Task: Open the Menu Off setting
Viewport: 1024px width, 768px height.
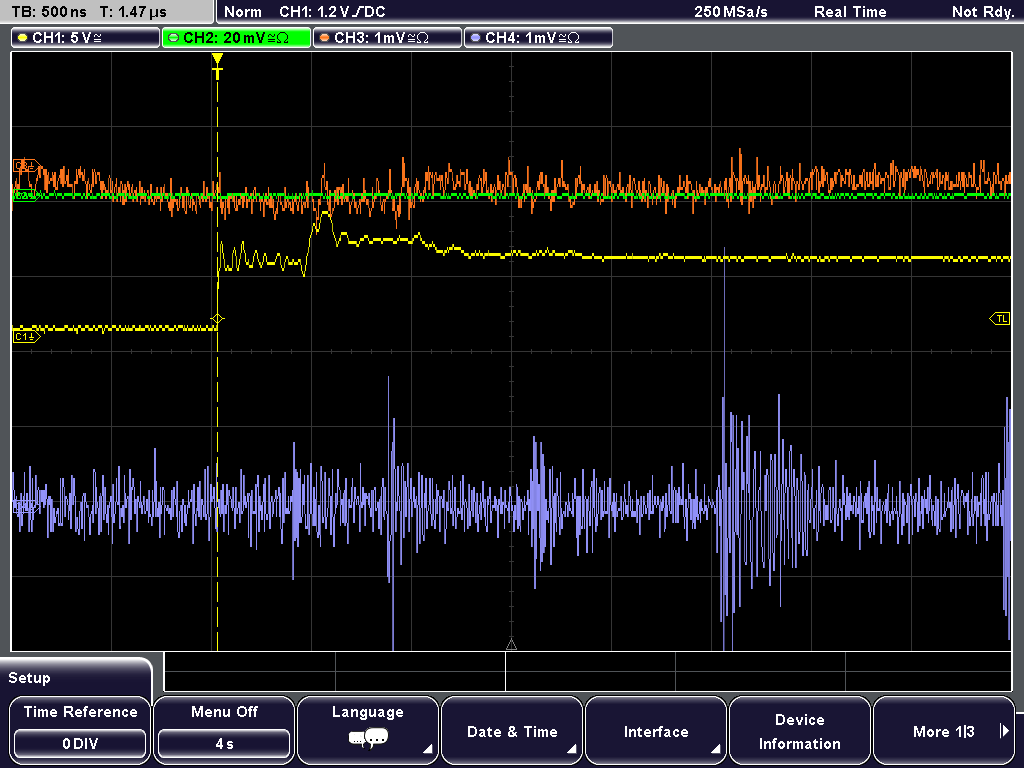Action: pos(224,730)
